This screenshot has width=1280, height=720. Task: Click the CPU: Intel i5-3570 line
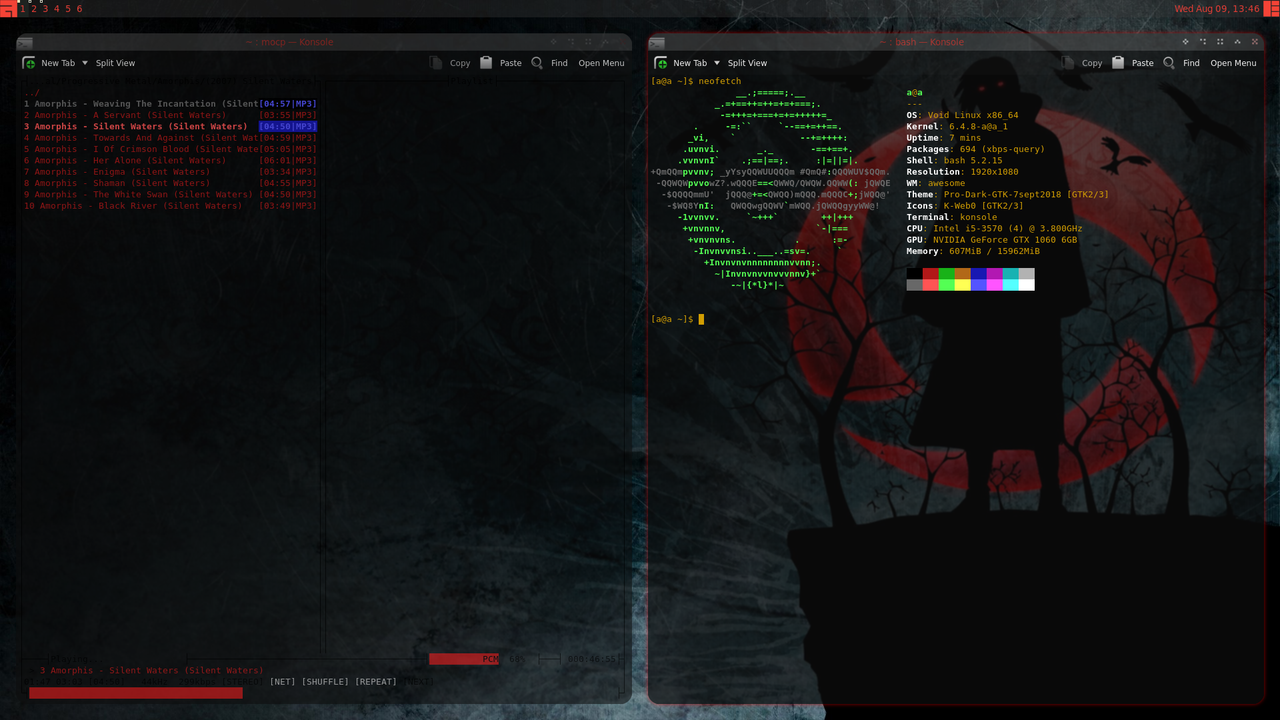[x=994, y=228]
